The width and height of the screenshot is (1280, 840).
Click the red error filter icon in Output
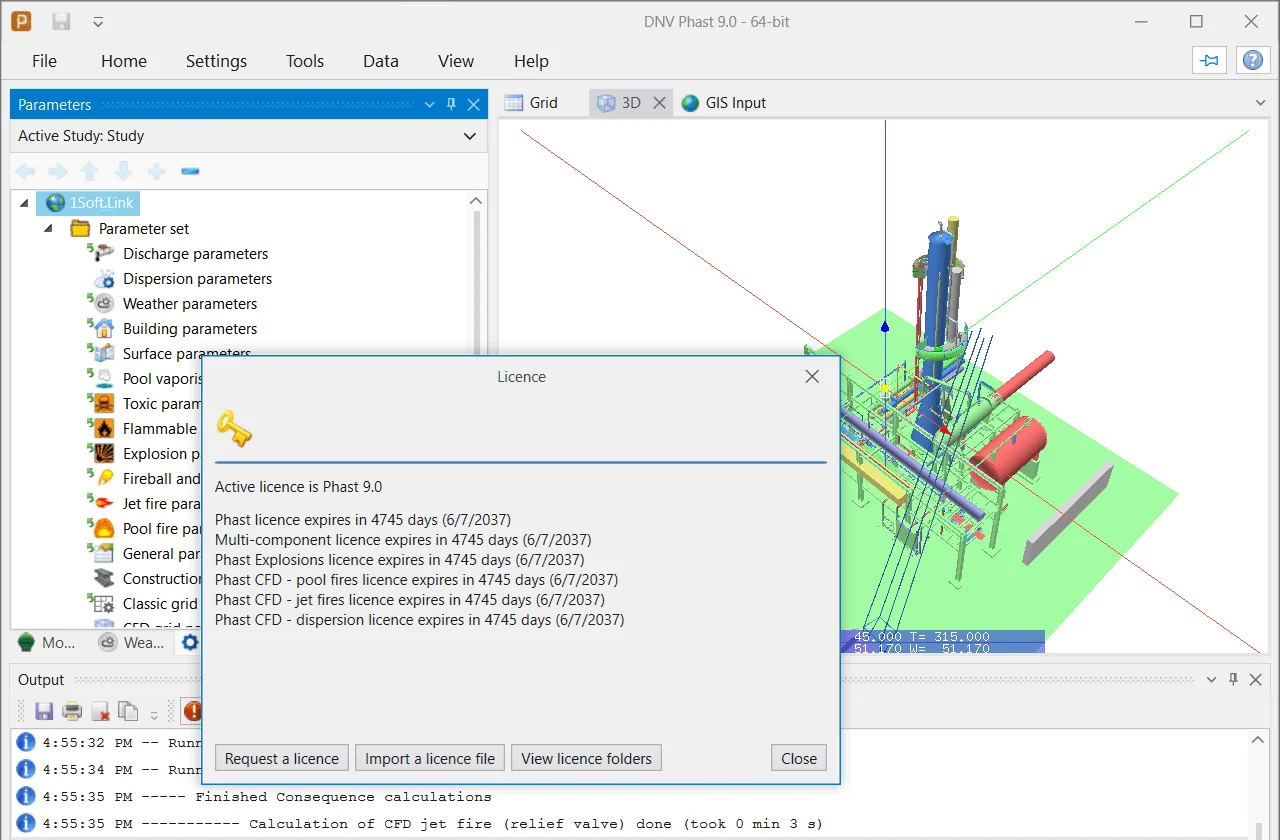[193, 711]
